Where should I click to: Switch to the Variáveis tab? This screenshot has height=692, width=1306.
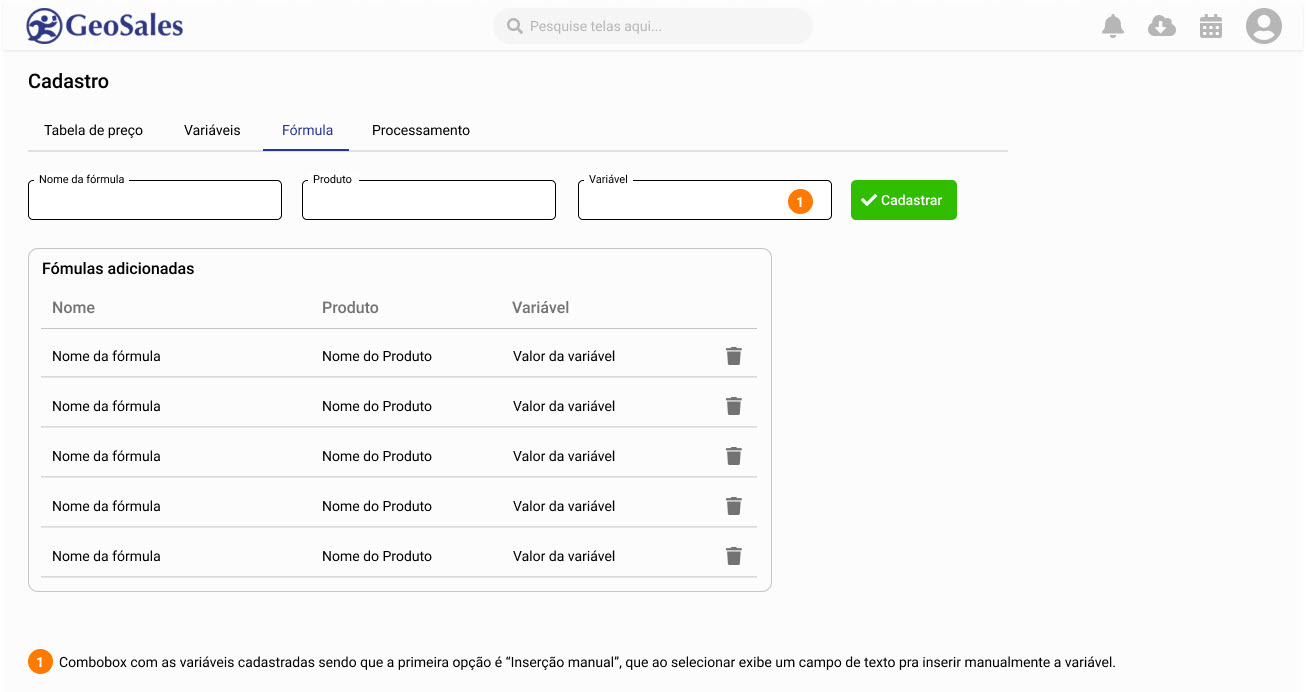pyautogui.click(x=212, y=131)
